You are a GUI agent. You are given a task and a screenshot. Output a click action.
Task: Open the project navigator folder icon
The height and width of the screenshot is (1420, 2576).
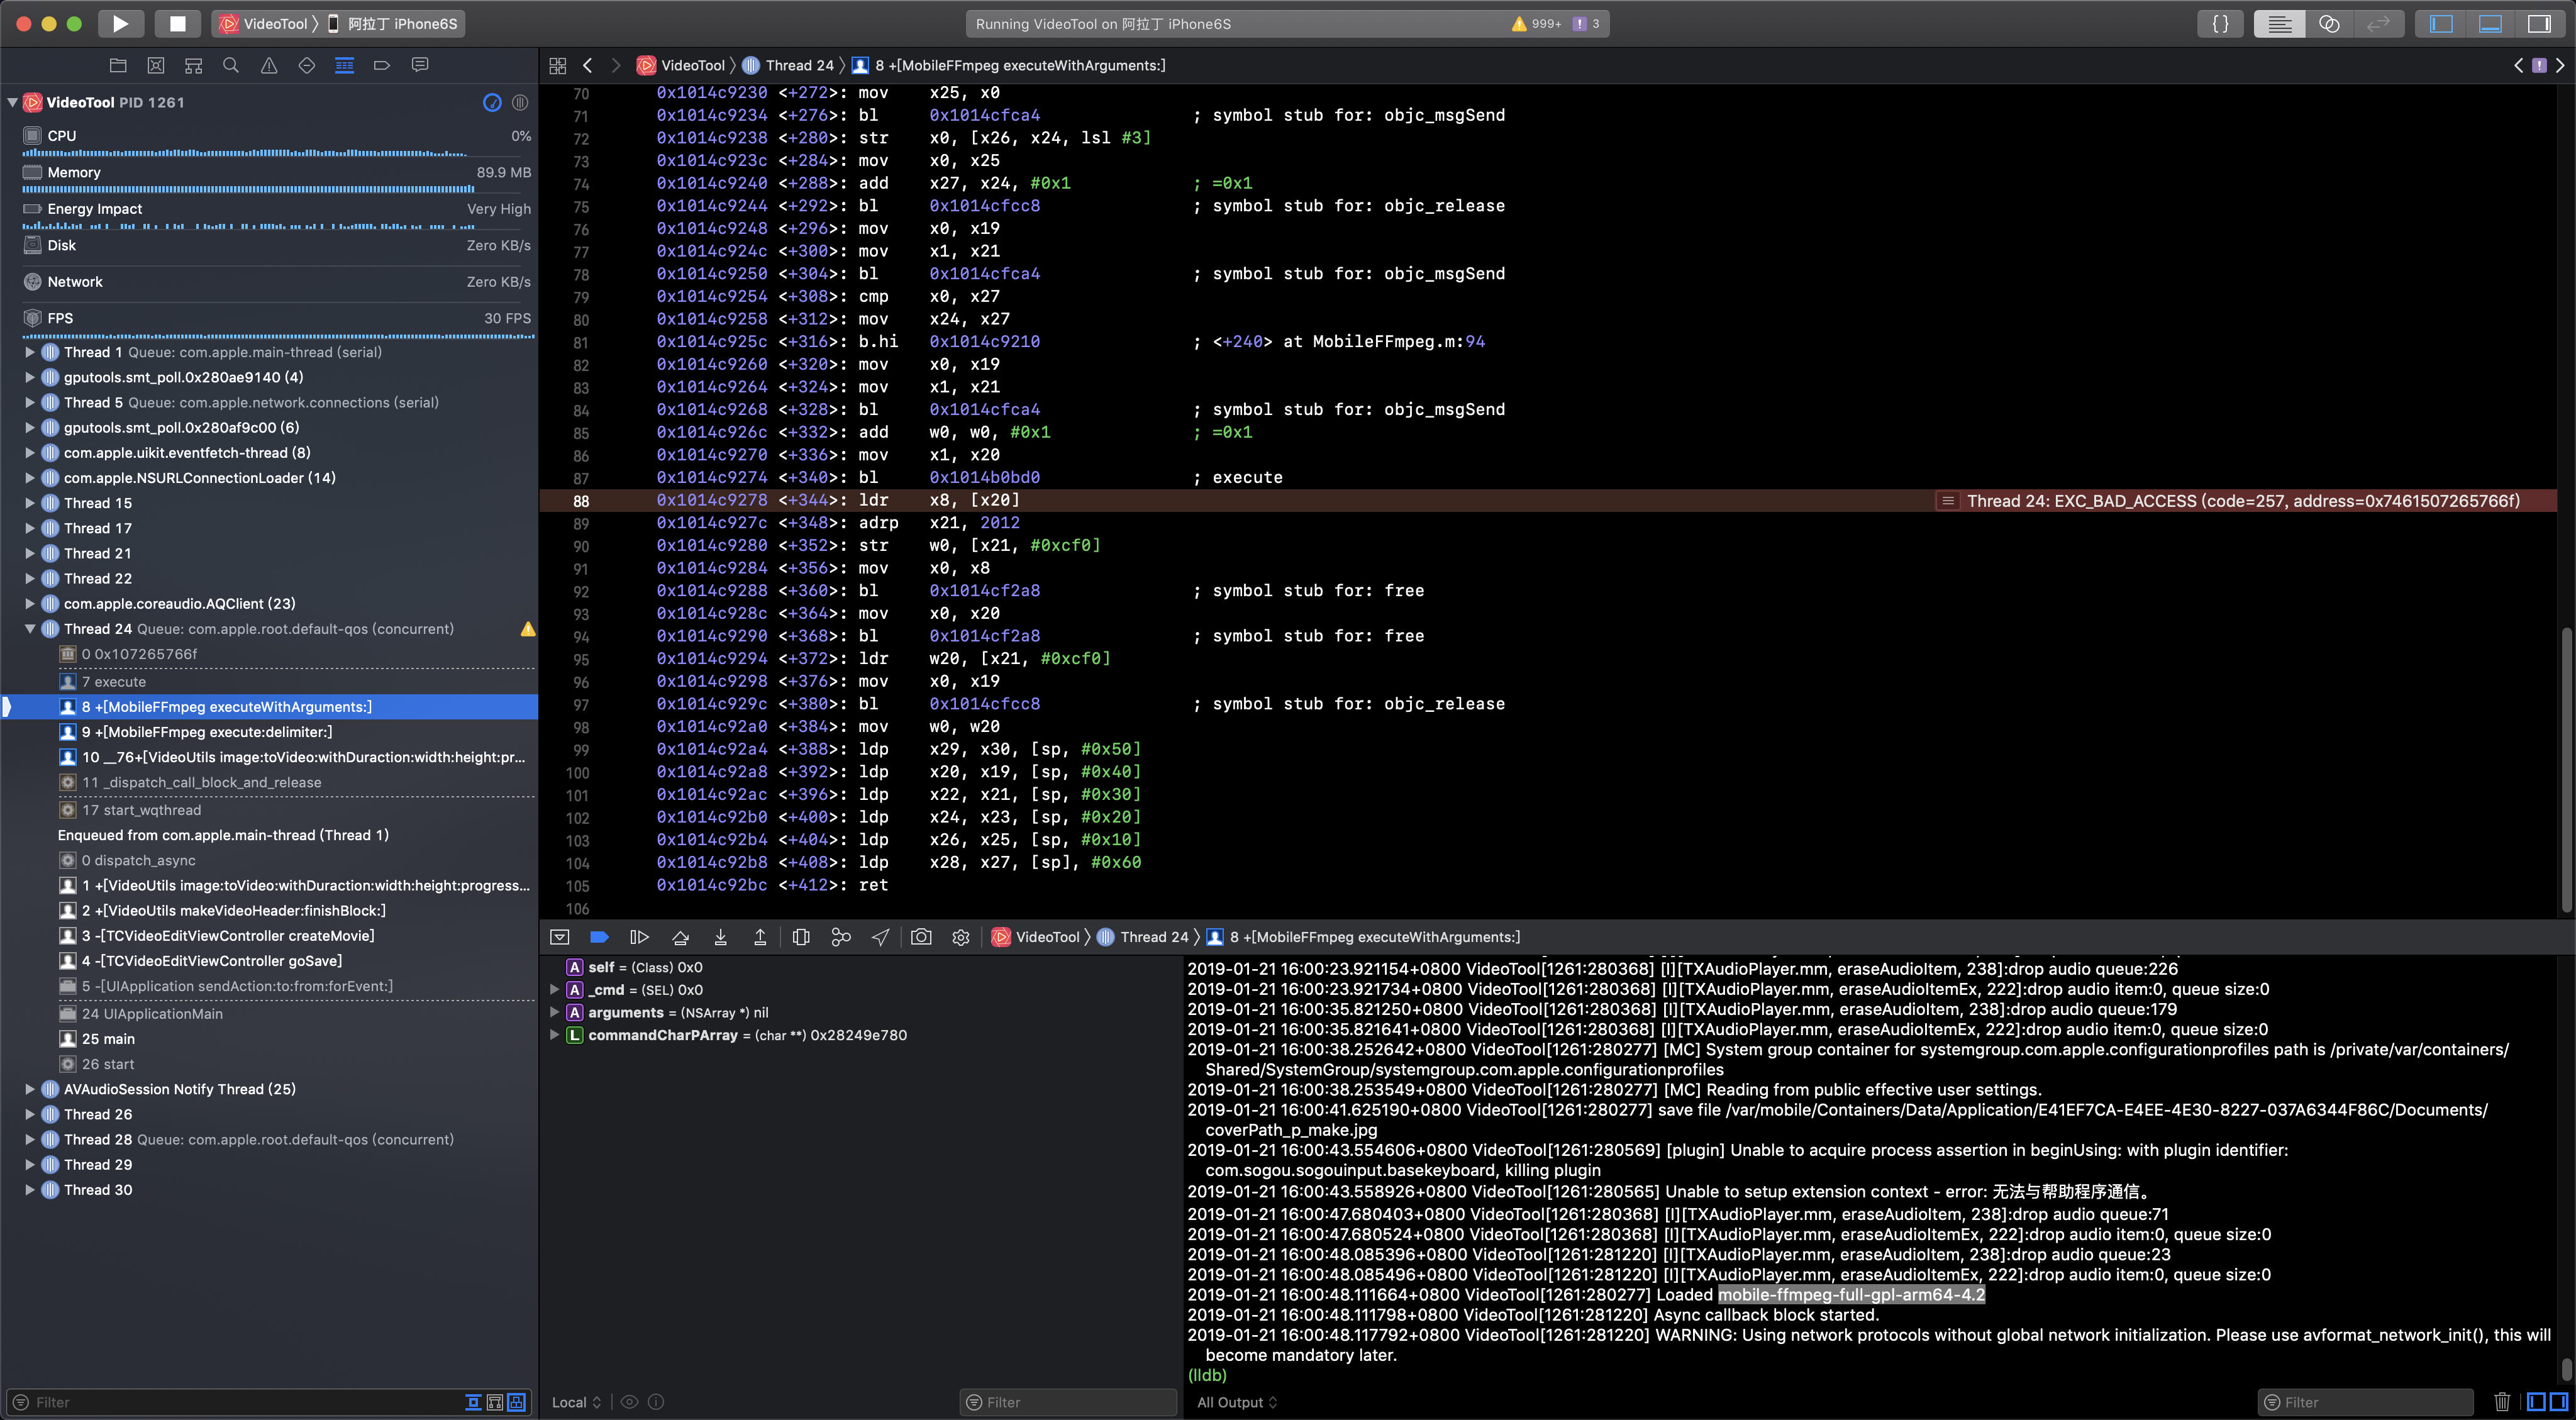118,64
